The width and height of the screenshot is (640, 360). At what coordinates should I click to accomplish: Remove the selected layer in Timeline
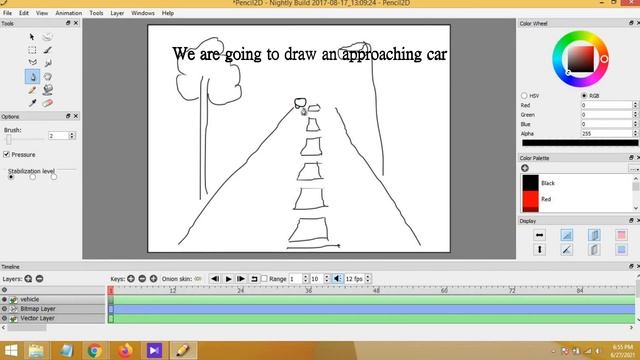pyautogui.click(x=39, y=279)
